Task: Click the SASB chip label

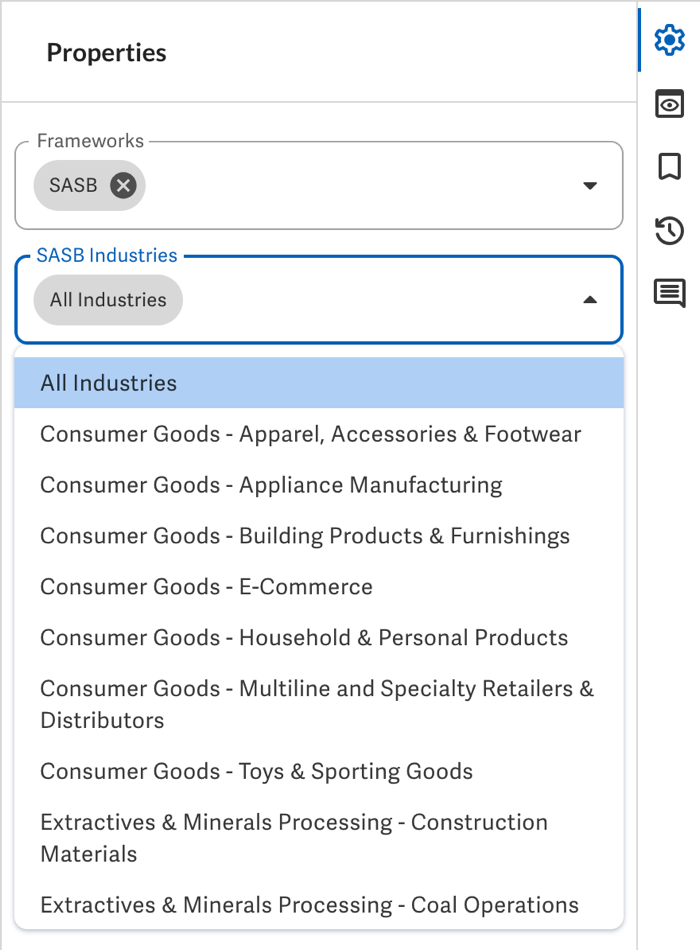Action: 73,185
